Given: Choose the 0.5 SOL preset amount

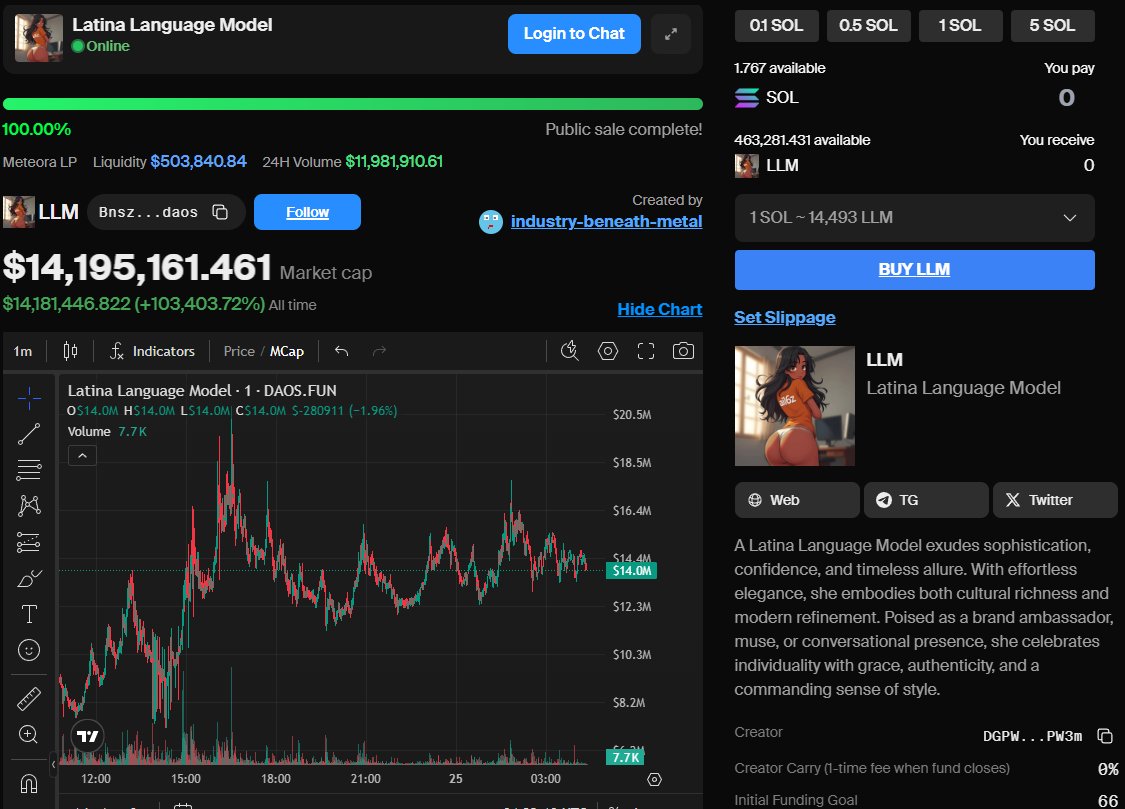Looking at the screenshot, I should [868, 25].
